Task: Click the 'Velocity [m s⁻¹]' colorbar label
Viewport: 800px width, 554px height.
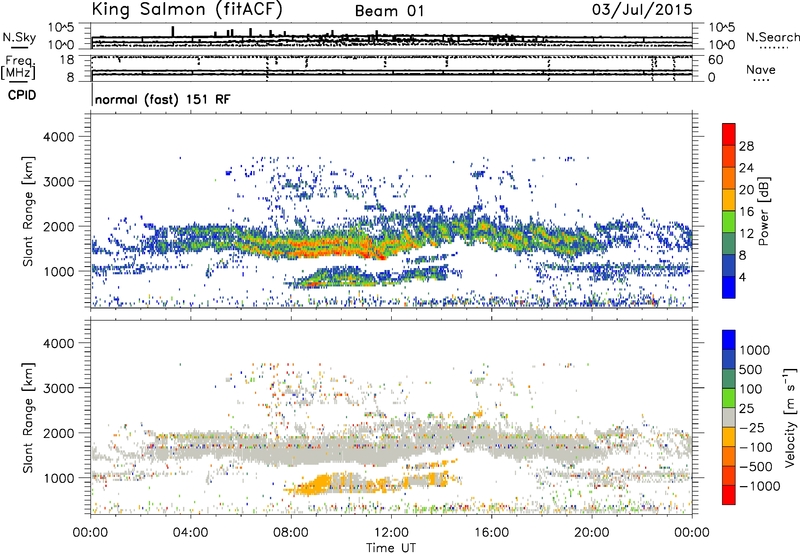Action: pyautogui.click(x=790, y=417)
